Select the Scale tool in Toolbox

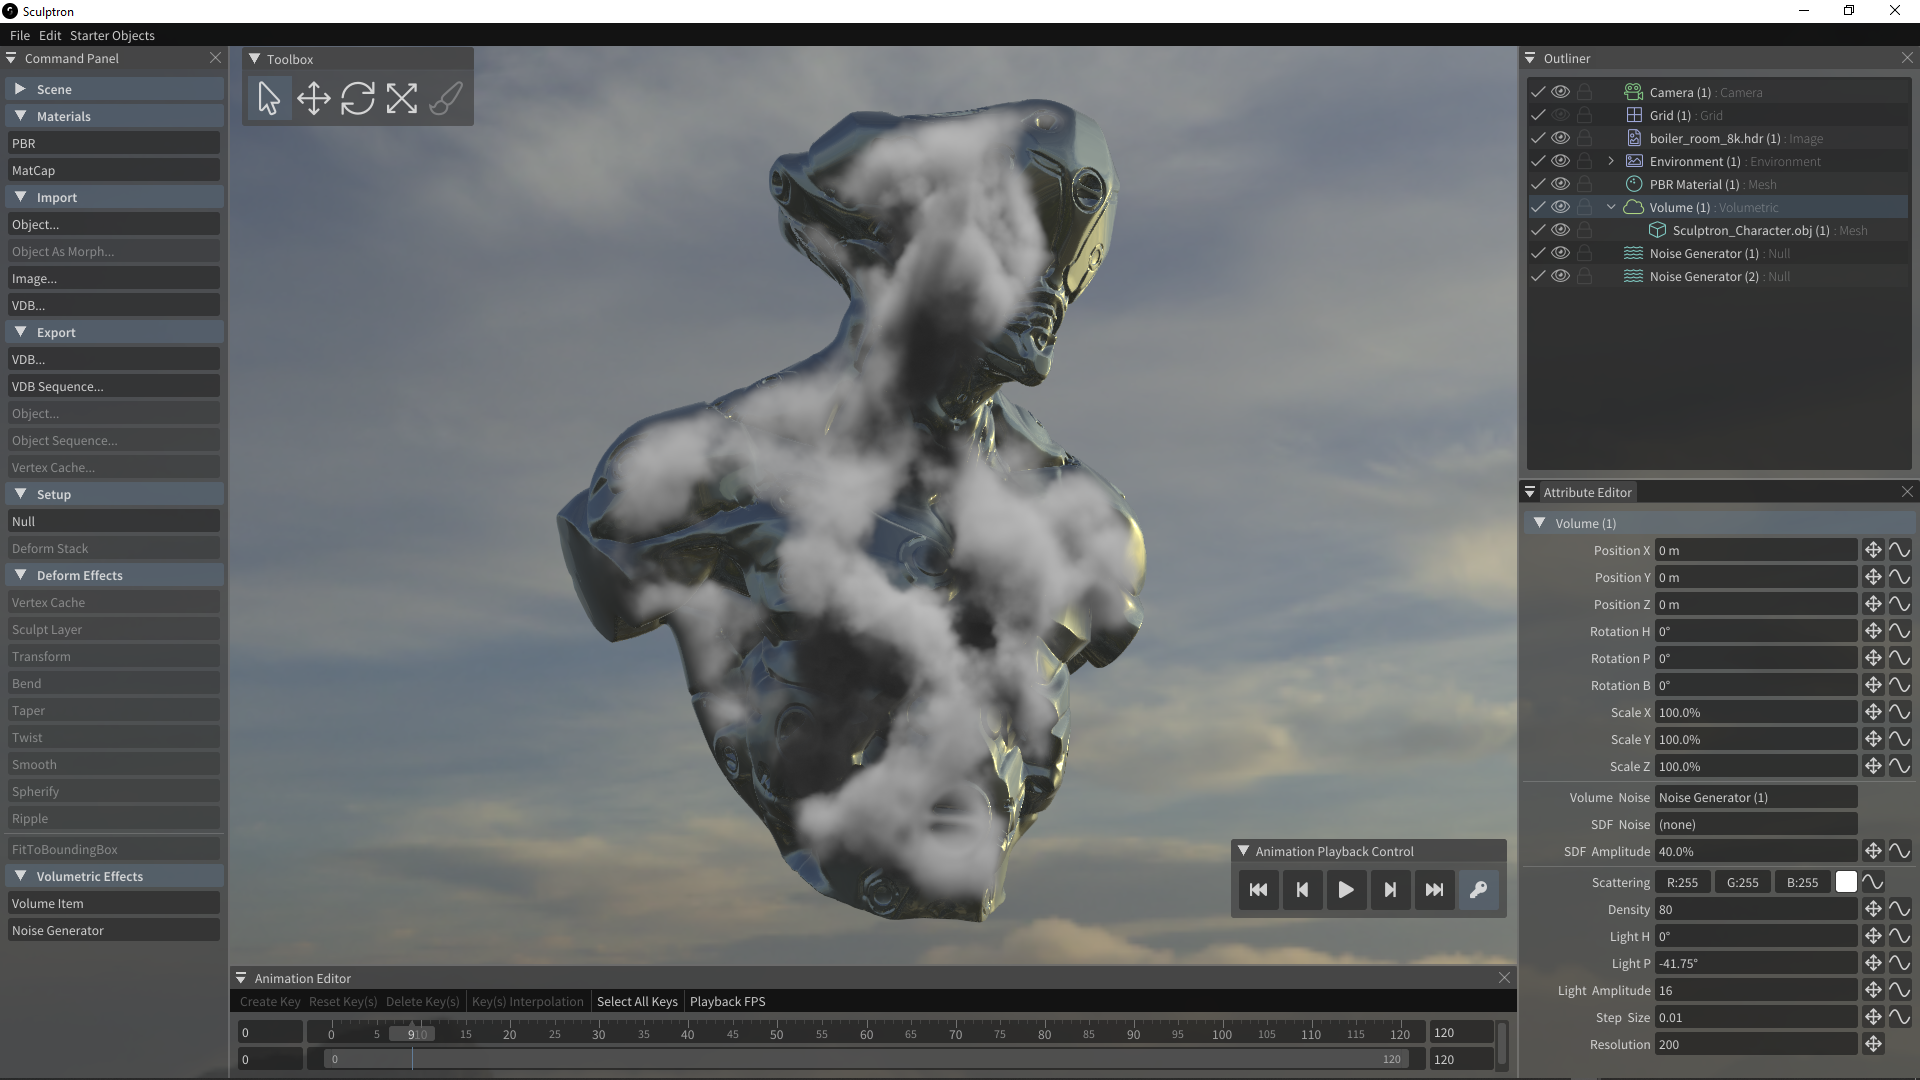(x=401, y=98)
